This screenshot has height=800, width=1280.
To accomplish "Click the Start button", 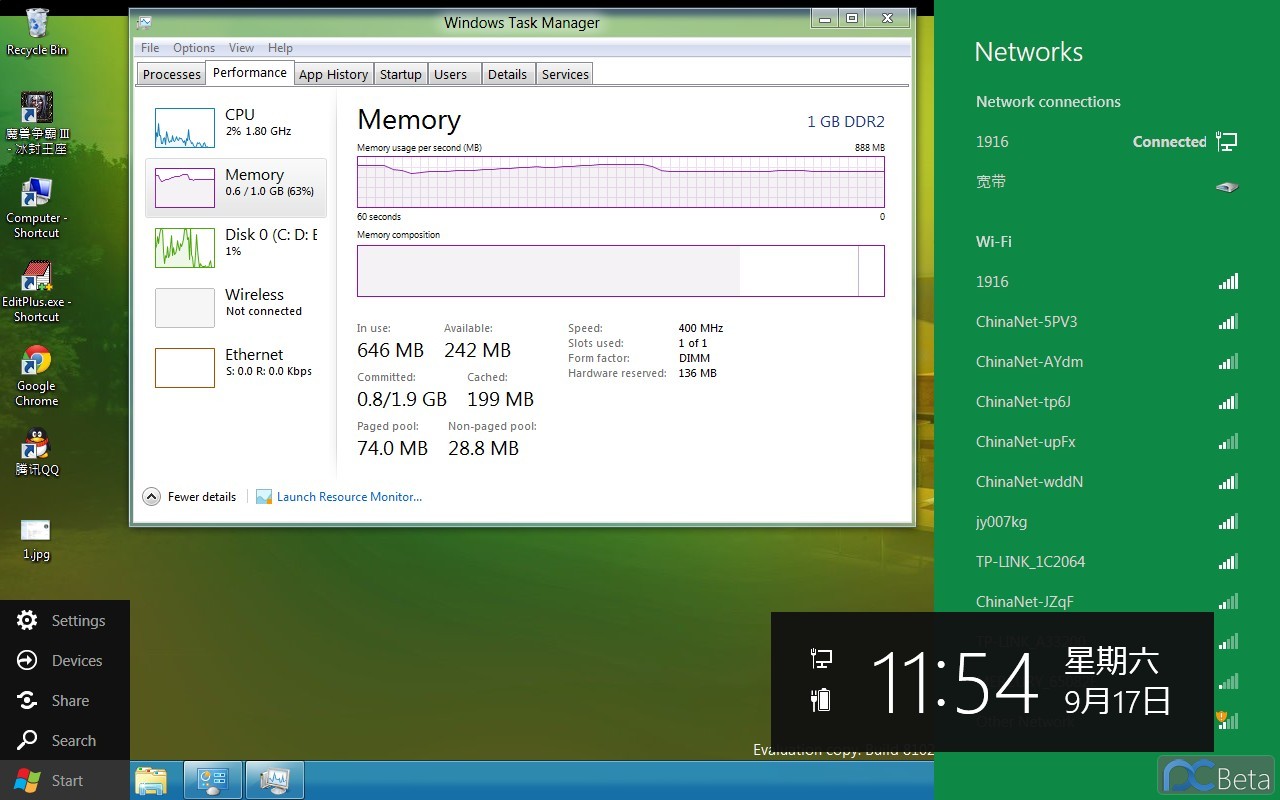I will tap(65, 780).
